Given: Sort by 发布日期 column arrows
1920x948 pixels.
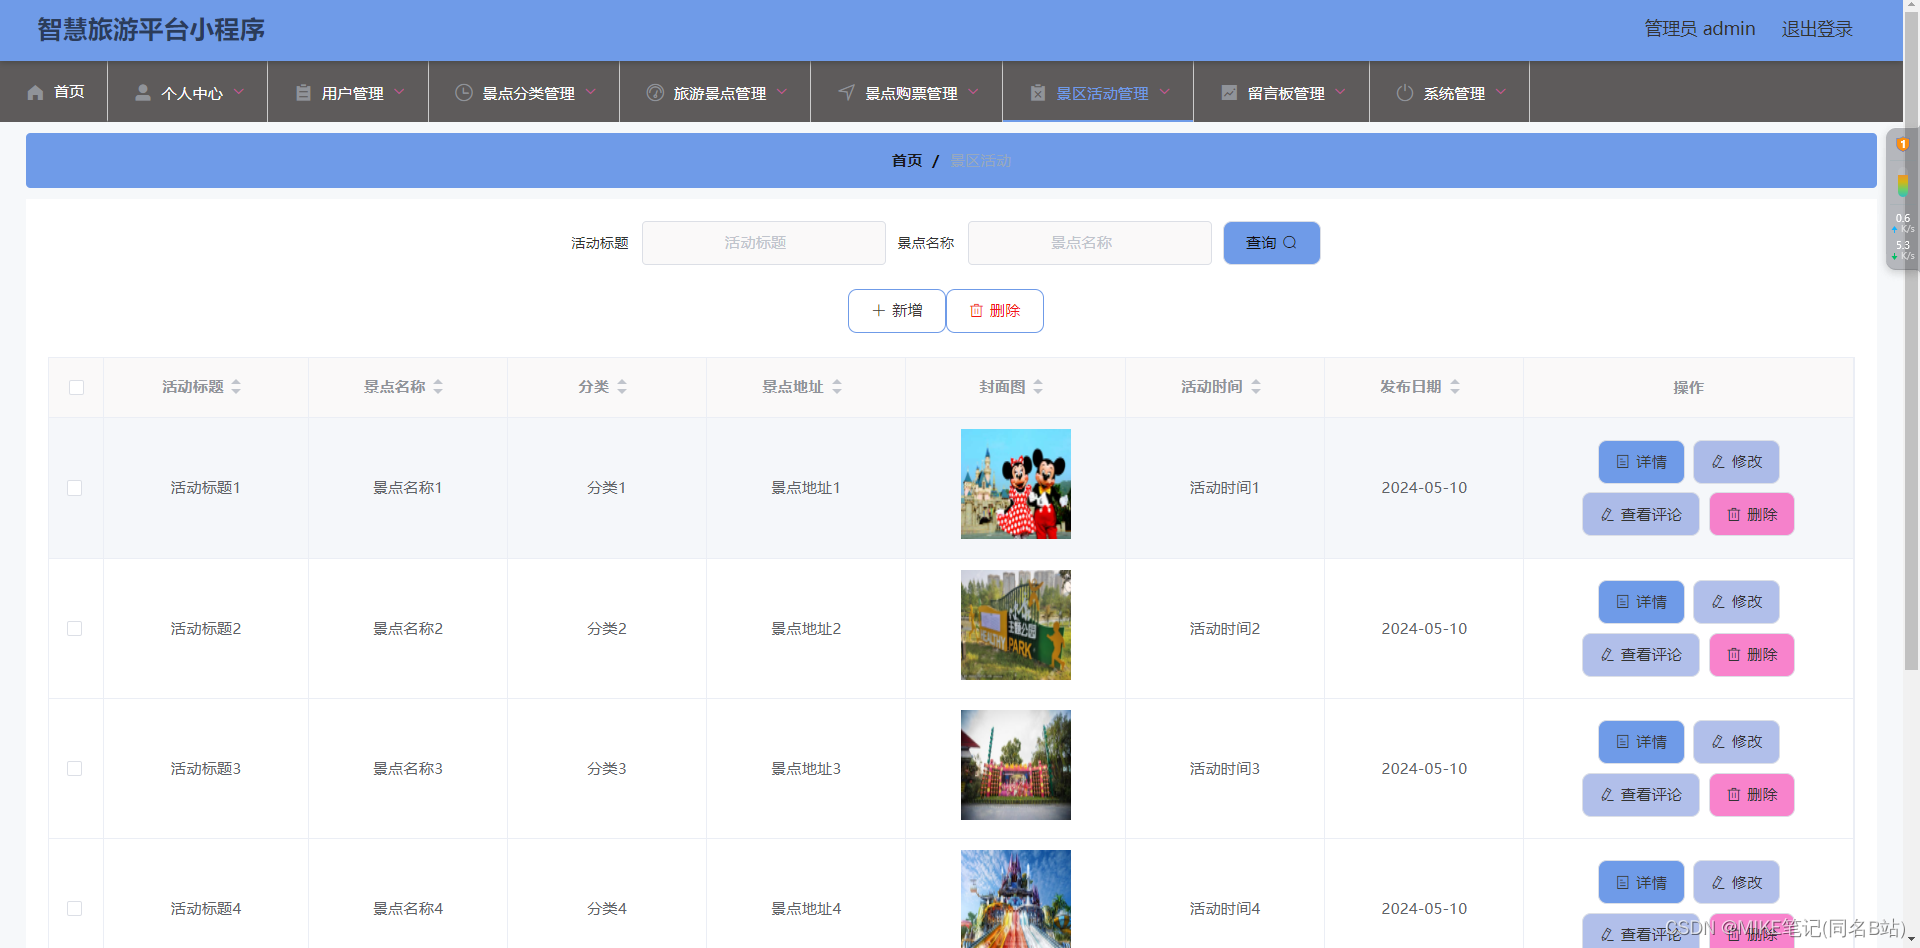Looking at the screenshot, I should [x=1455, y=387].
